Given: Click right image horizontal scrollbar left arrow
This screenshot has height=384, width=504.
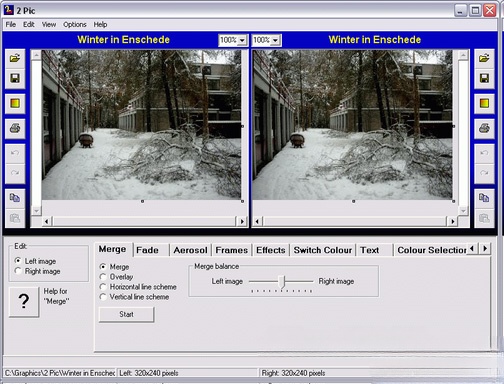Looking at the screenshot, I should (257, 221).
